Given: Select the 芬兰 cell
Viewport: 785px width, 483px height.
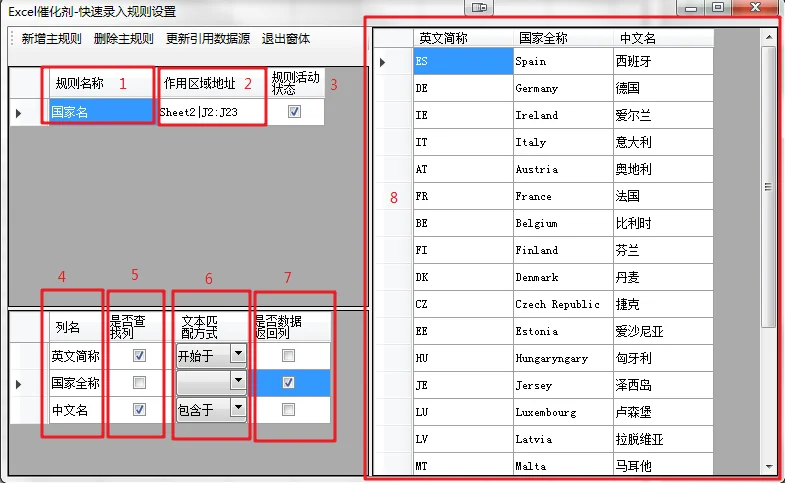Looking at the screenshot, I should point(663,250).
